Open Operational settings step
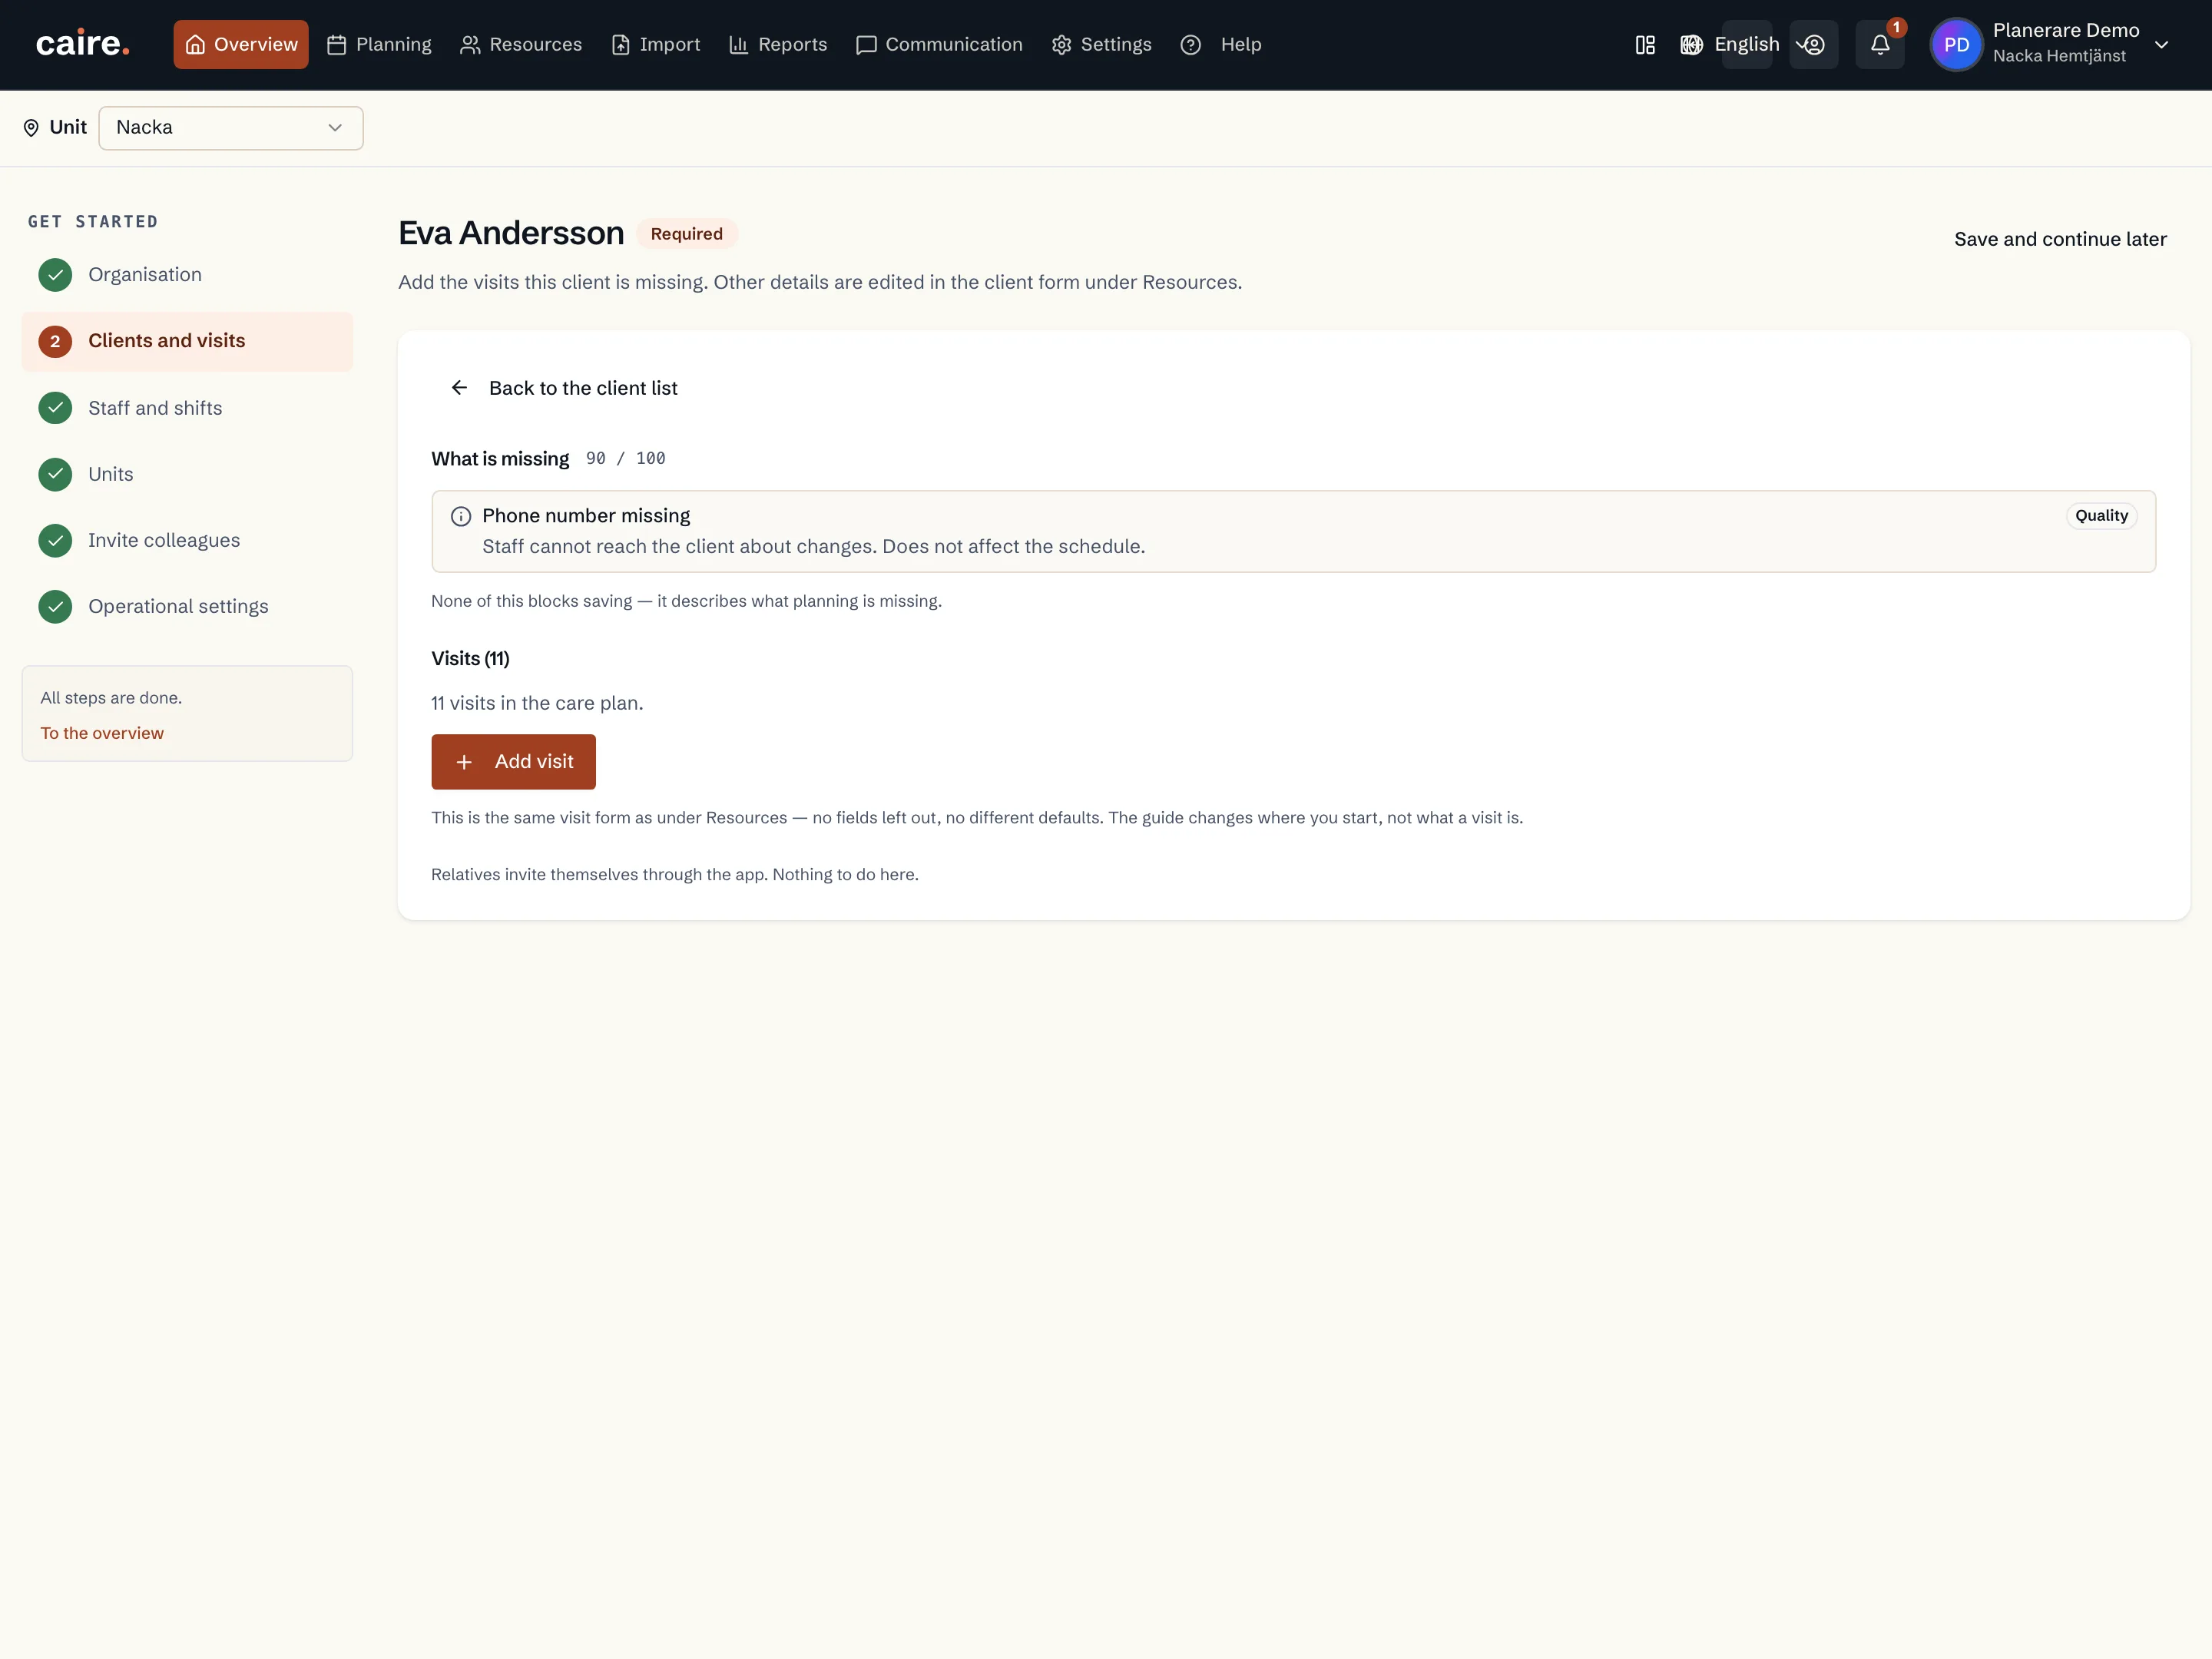Screen dimensions: 2212x1659 187,606
